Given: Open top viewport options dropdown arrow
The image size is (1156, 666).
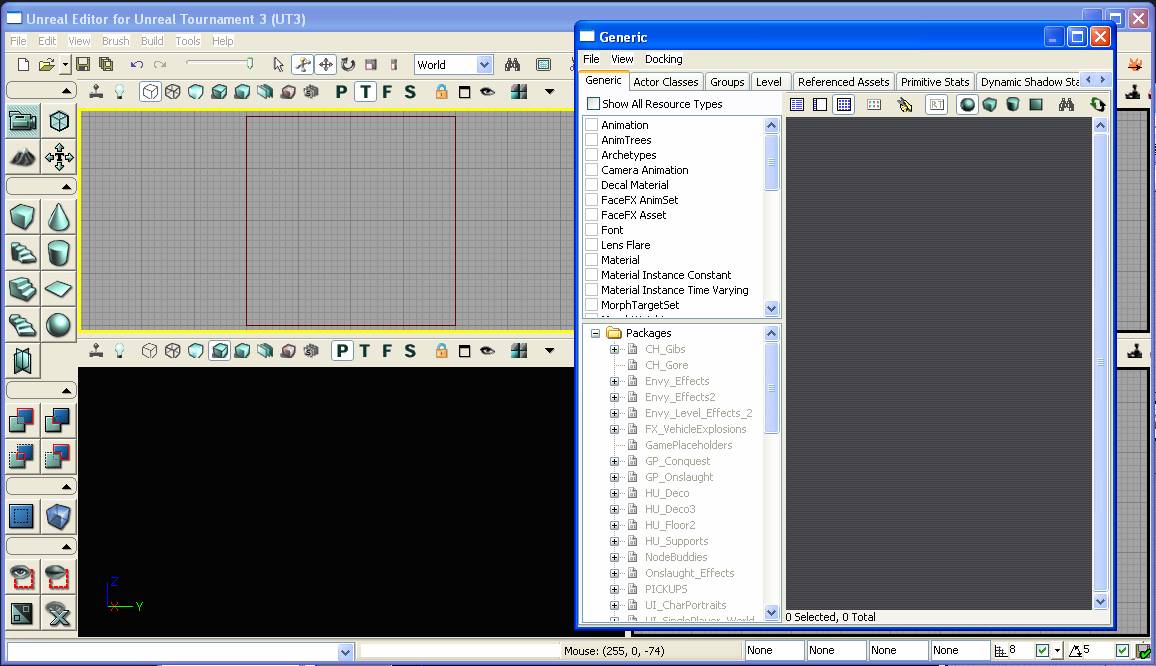Looking at the screenshot, I should pos(549,91).
